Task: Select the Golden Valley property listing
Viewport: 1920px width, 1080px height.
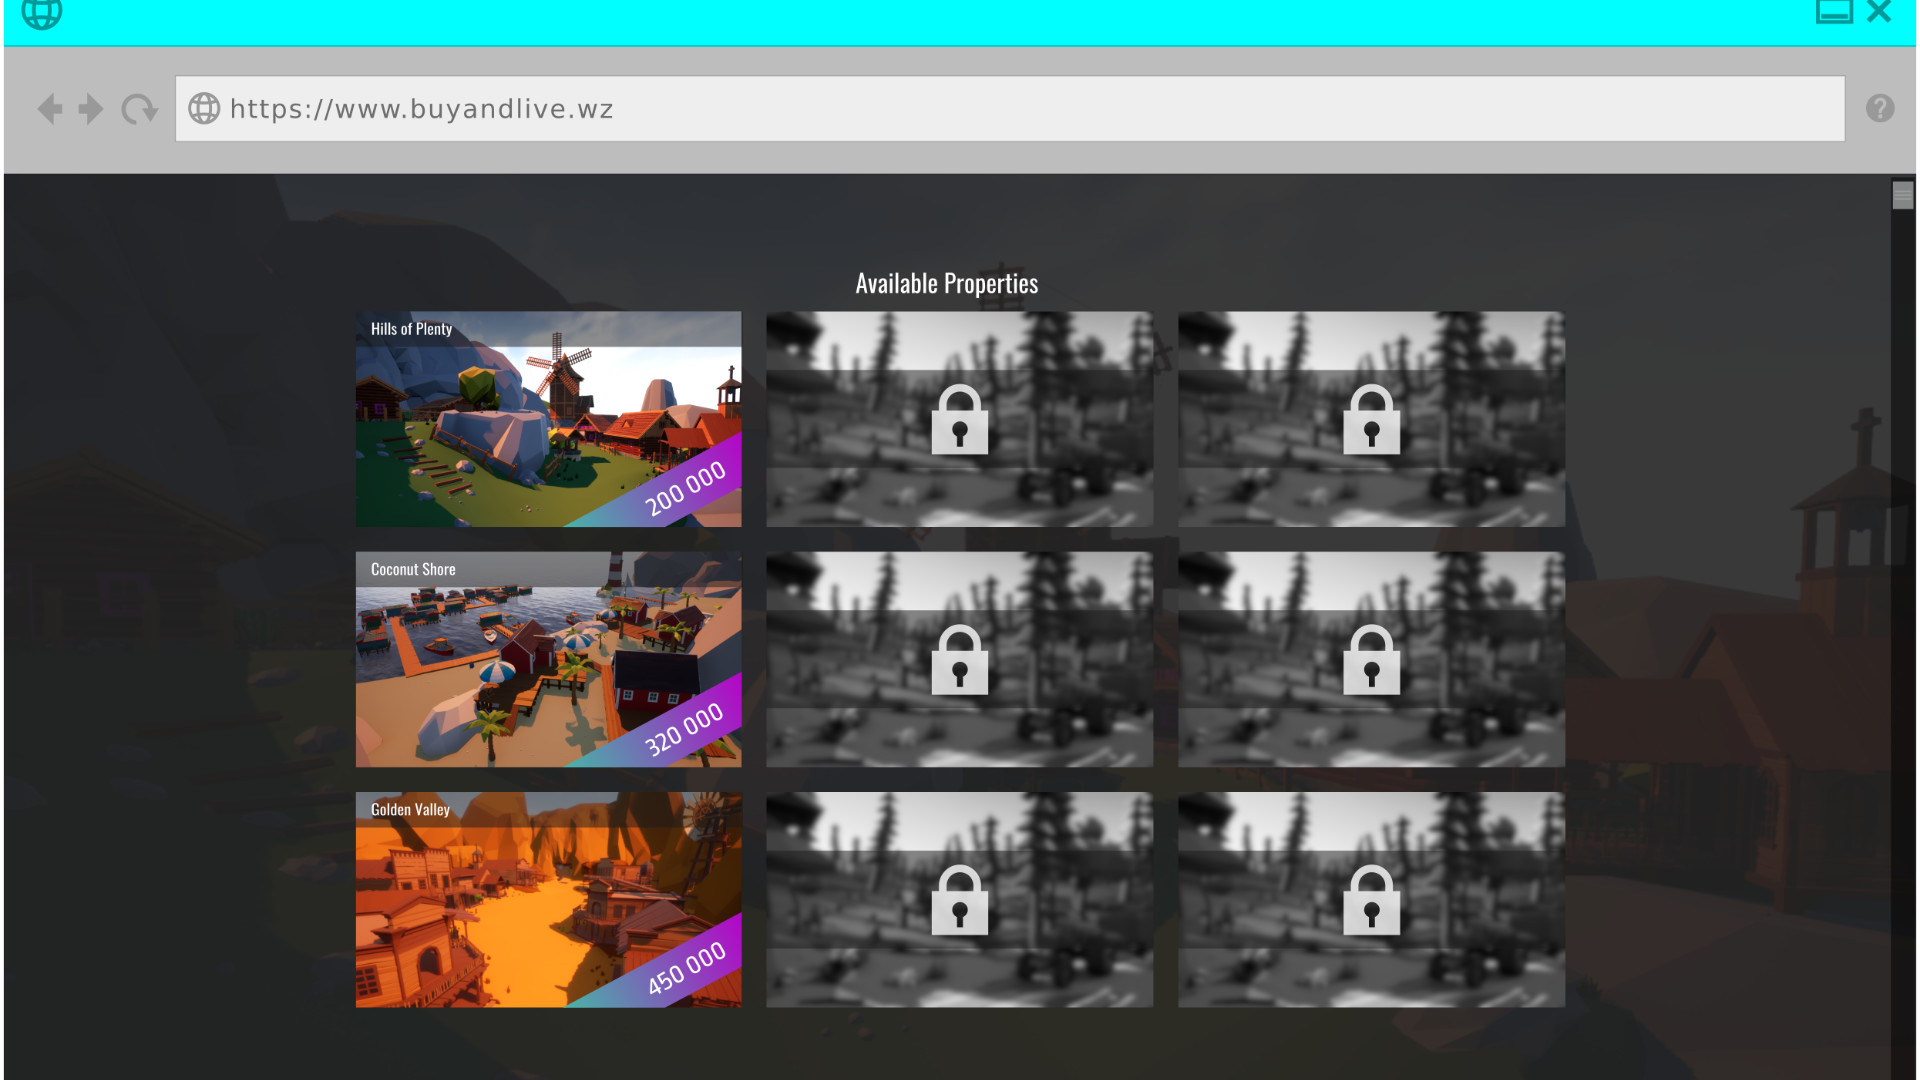Action: pyautogui.click(x=548, y=899)
